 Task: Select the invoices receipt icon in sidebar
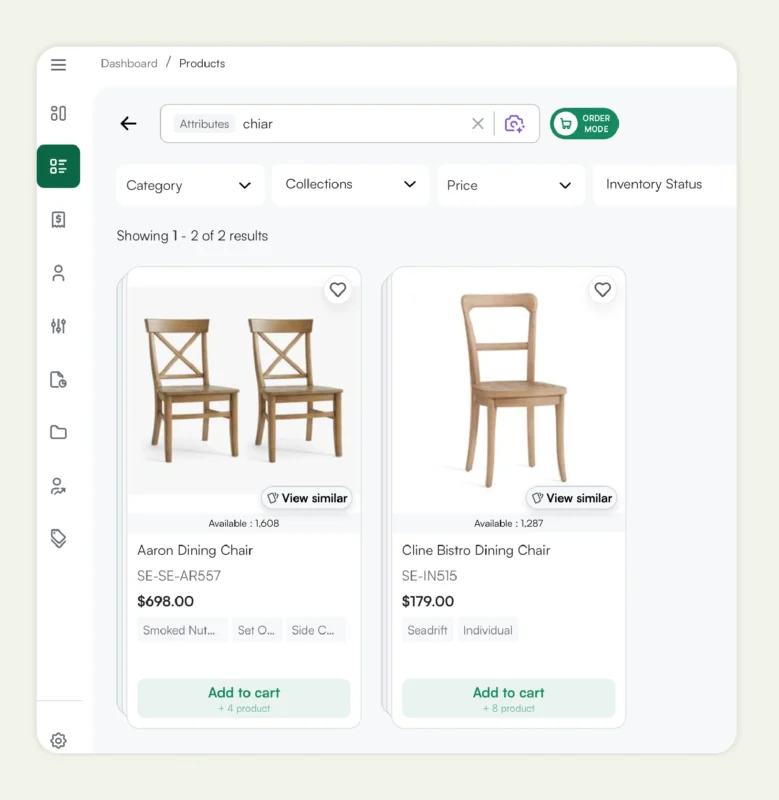click(x=58, y=219)
